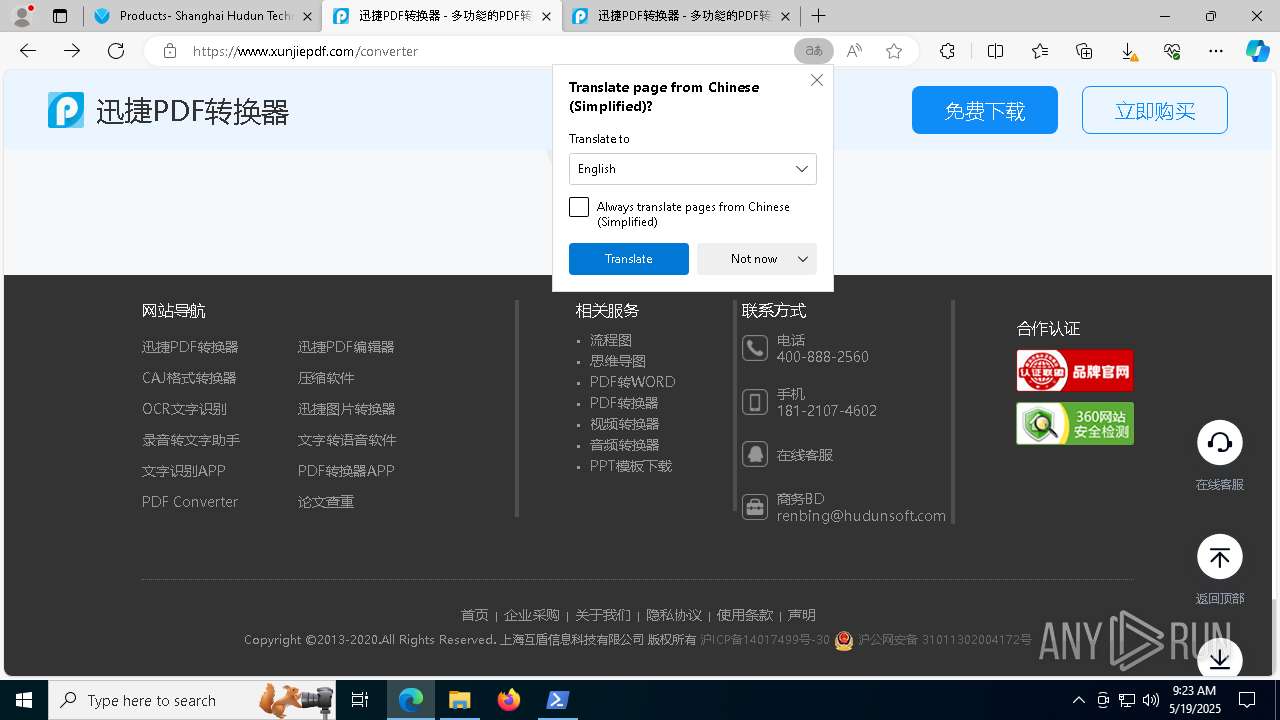Open Task View on the taskbar
The image size is (1280, 720).
(360, 700)
